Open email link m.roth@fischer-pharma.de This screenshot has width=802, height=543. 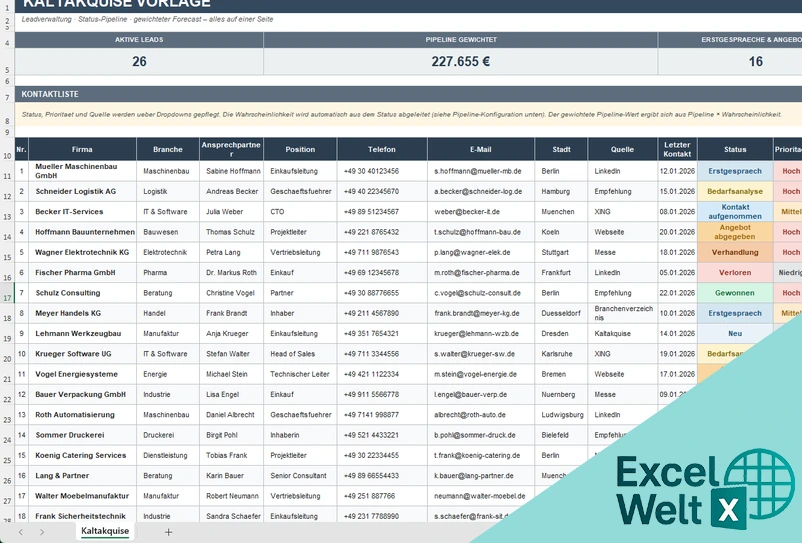pos(477,273)
